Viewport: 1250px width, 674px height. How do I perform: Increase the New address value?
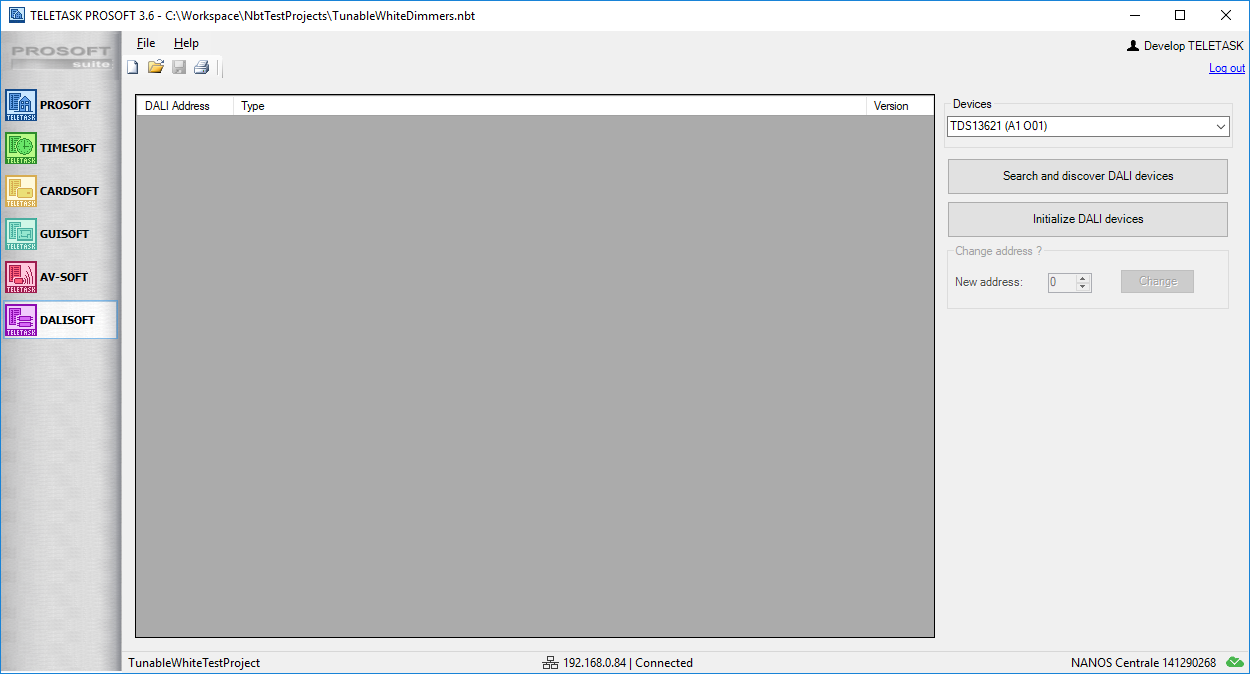click(1083, 278)
